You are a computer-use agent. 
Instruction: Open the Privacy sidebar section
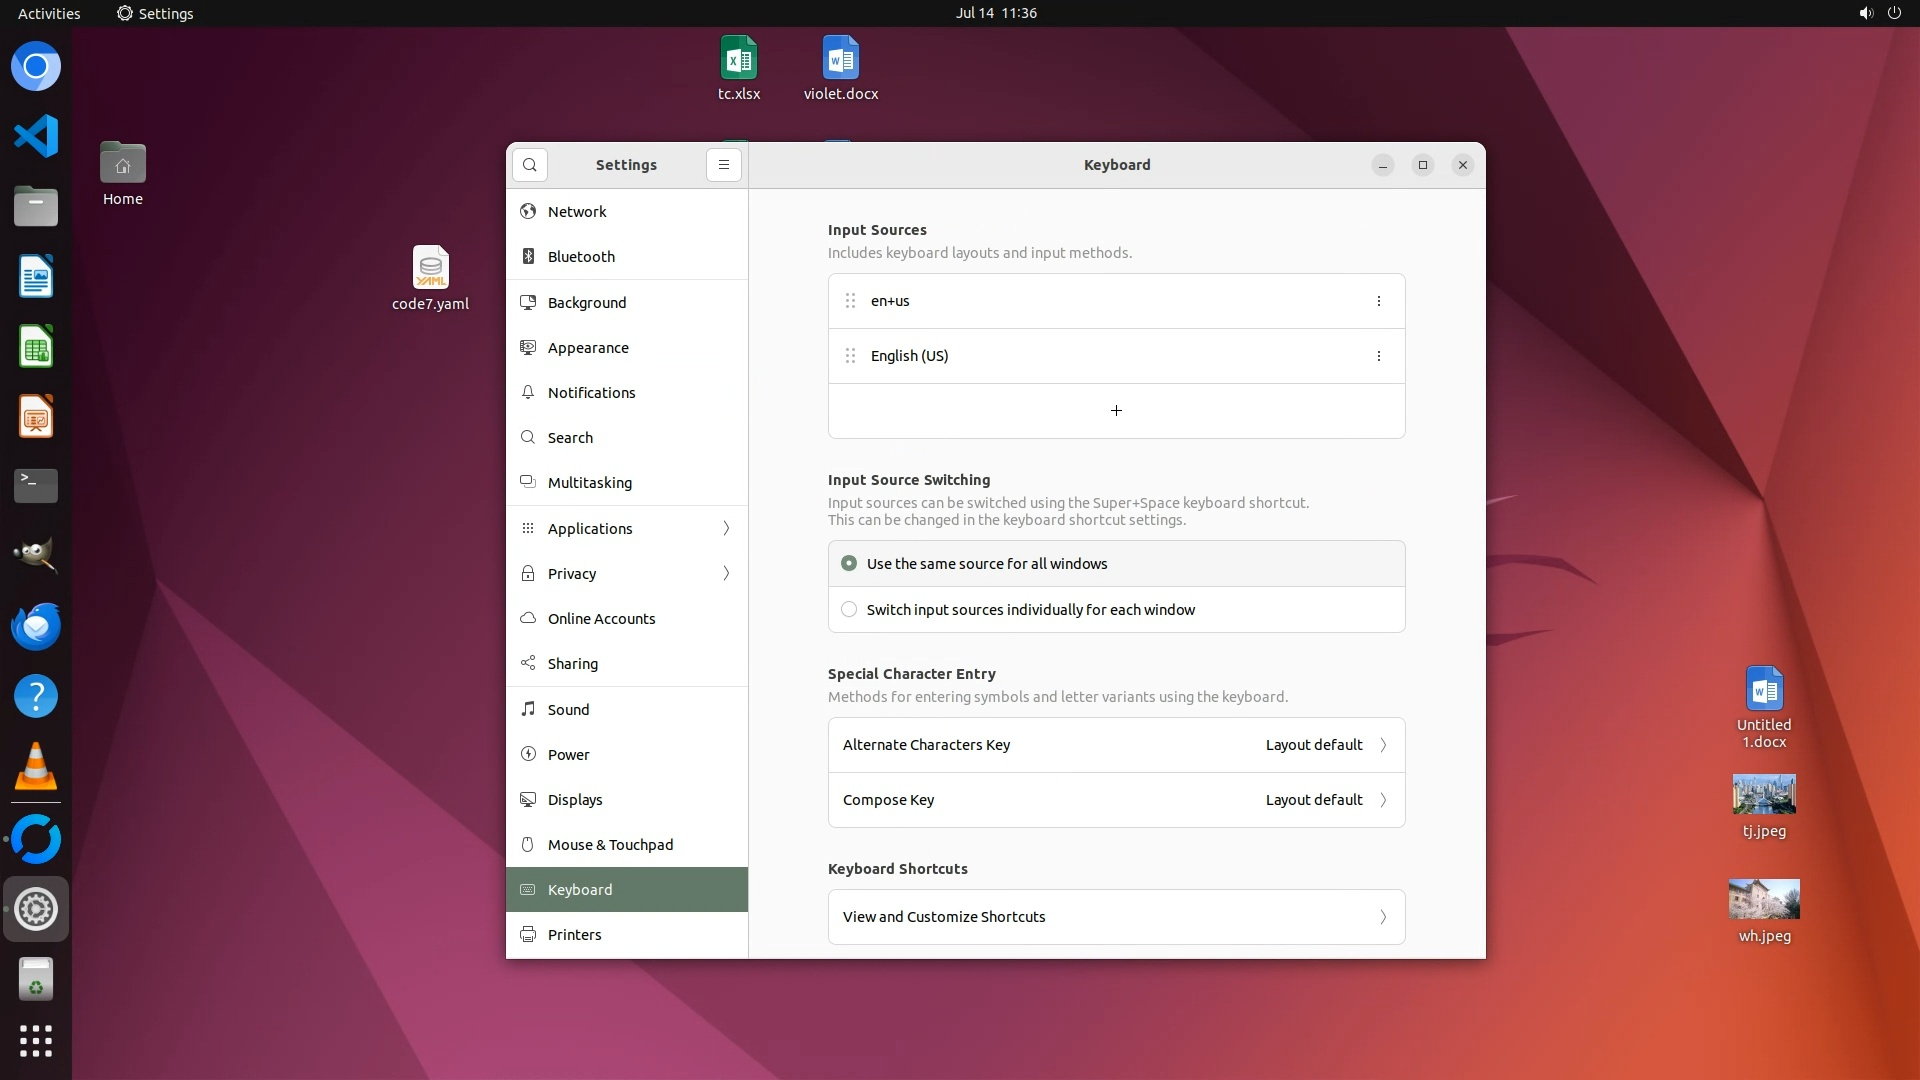coord(627,574)
